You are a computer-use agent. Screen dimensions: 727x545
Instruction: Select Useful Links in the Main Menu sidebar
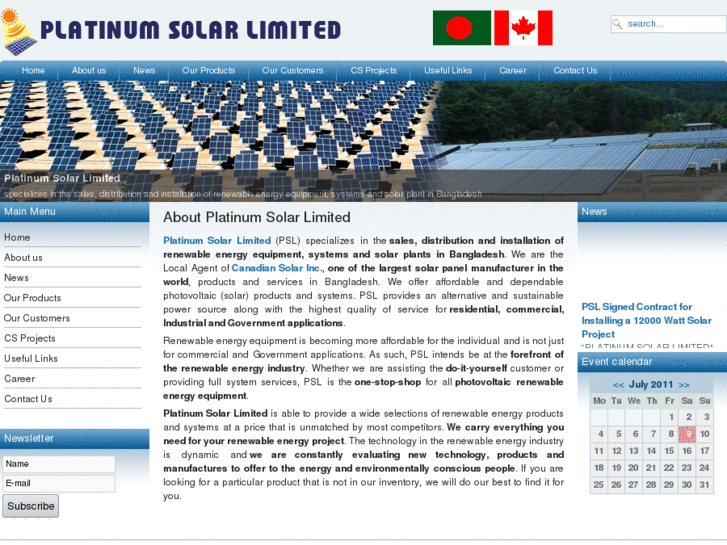tap(72, 359)
